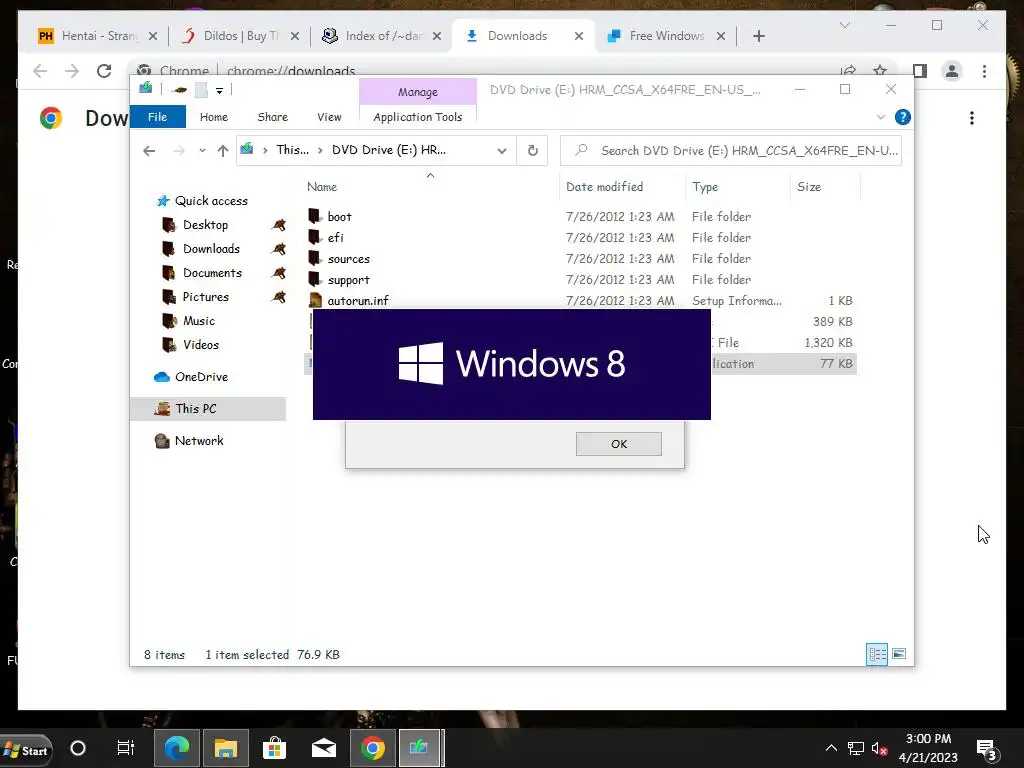The image size is (1024, 768).
Task: Open a new Chrome tab
Action: click(758, 36)
